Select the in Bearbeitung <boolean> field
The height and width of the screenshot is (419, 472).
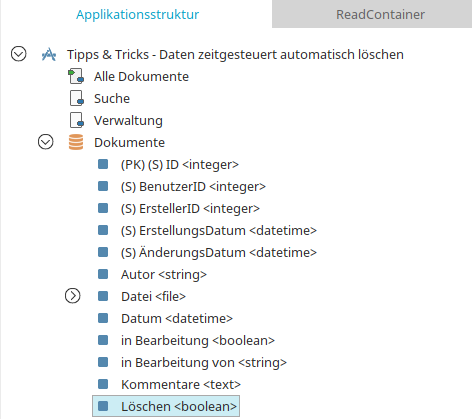tap(198, 340)
